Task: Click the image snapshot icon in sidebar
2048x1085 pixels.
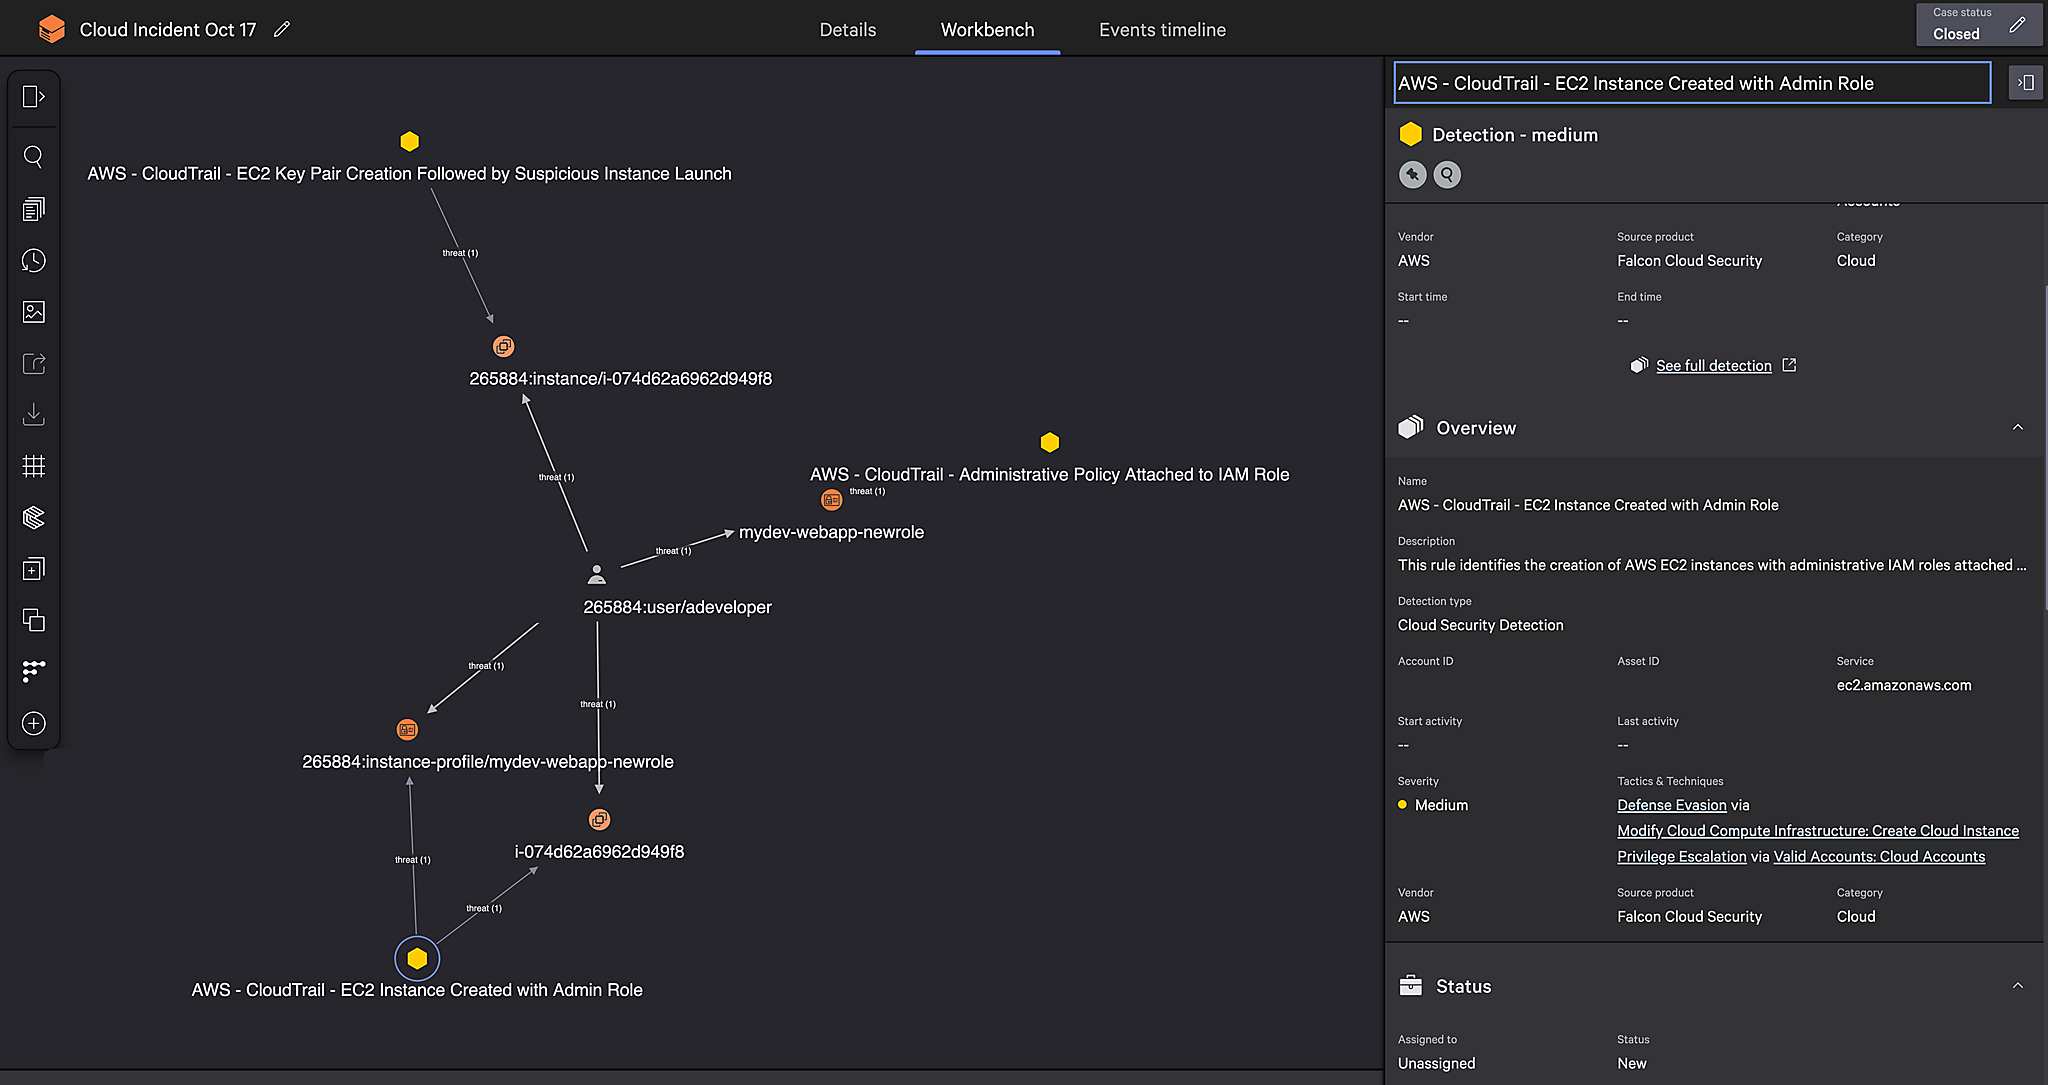Action: pyautogui.click(x=33, y=312)
